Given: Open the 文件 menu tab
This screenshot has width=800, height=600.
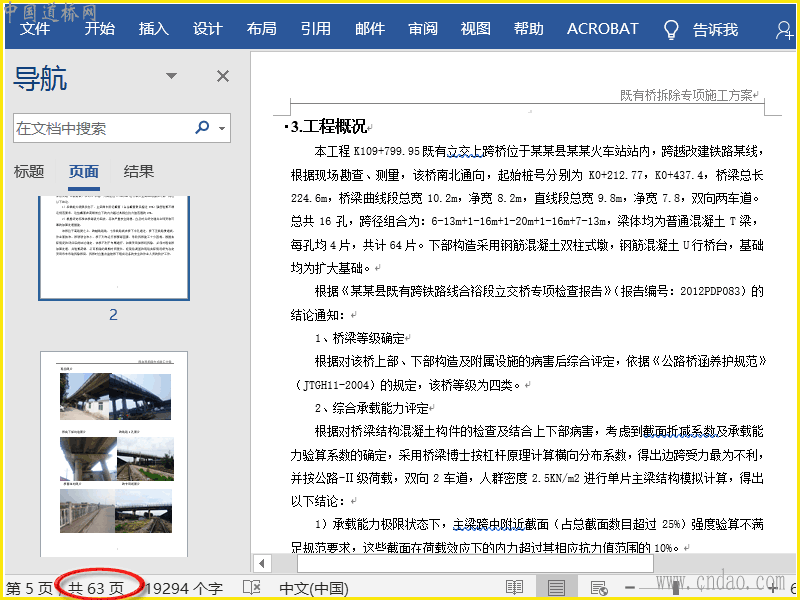Looking at the screenshot, I should point(35,29).
